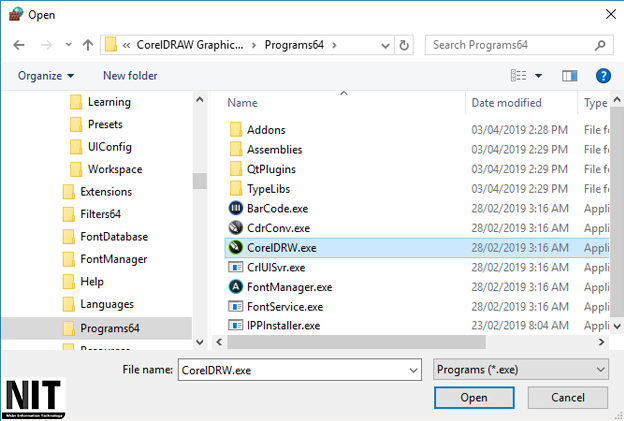This screenshot has width=624, height=421.
Task: Click the search magnifier icon
Action: pos(600,45)
